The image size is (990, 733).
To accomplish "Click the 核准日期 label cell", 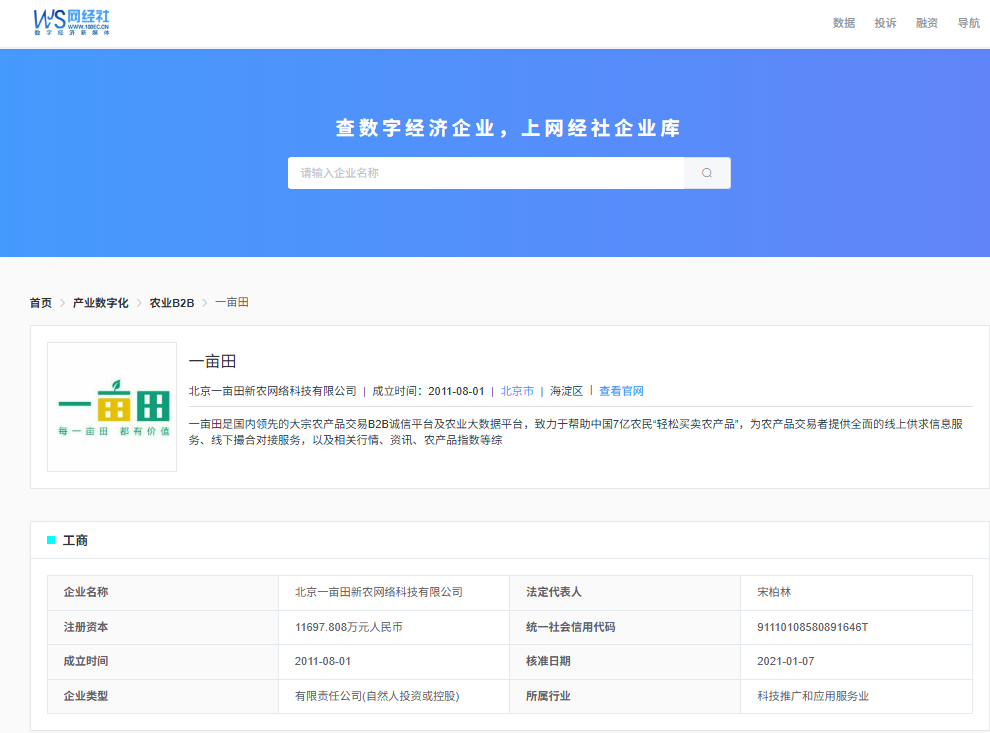I will click(625, 661).
